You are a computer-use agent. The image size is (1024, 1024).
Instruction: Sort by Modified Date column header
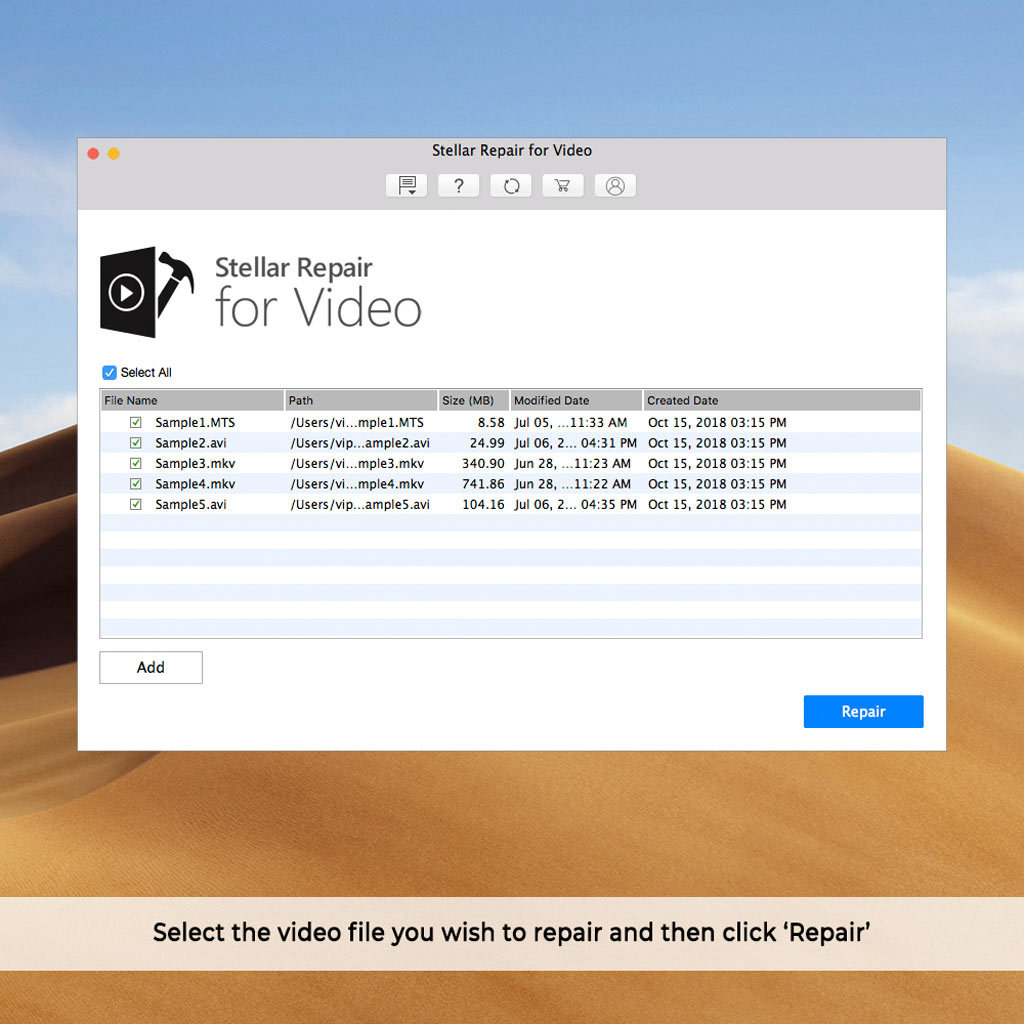click(576, 400)
